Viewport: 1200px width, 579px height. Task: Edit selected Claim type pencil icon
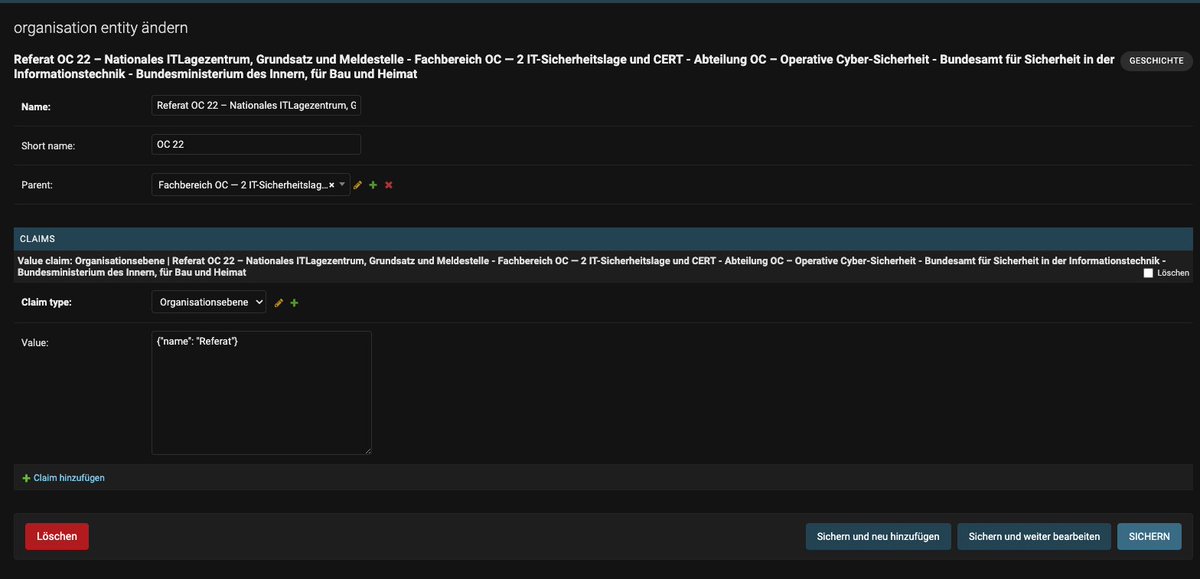click(x=279, y=302)
